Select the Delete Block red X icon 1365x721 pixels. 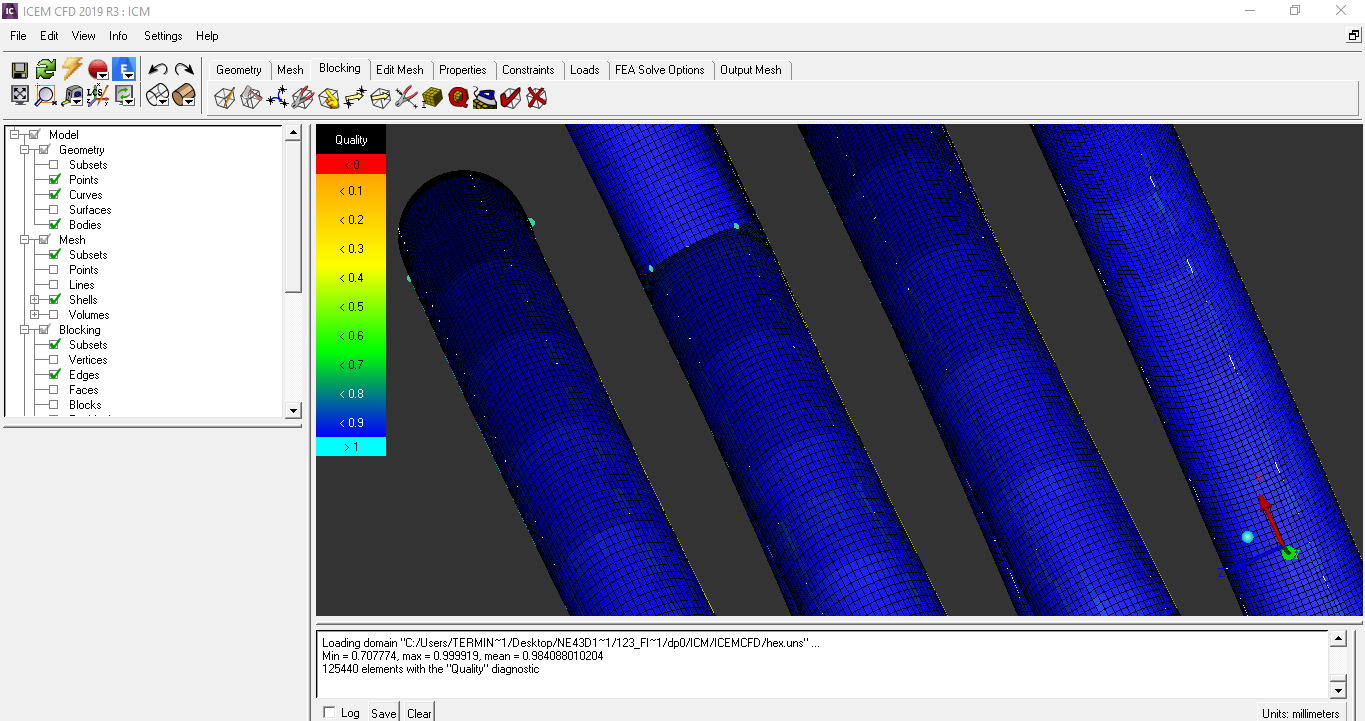(537, 98)
